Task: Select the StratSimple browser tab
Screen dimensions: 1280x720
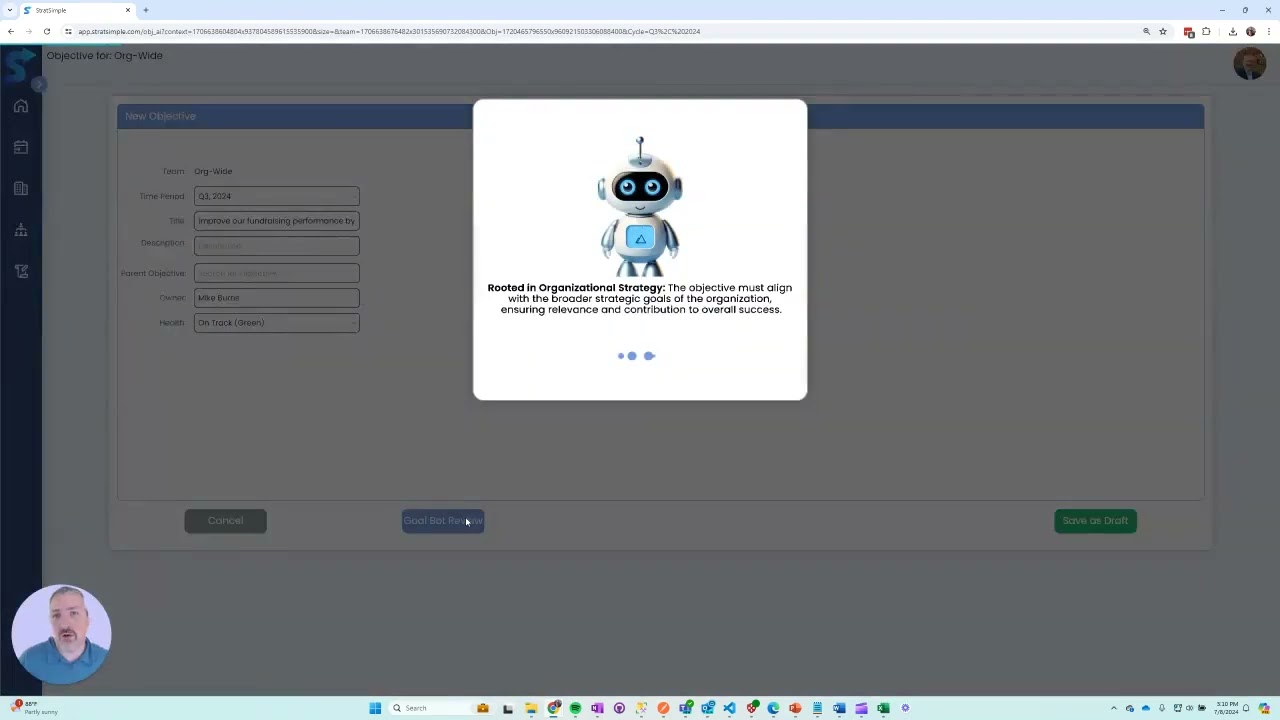Action: 78,10
